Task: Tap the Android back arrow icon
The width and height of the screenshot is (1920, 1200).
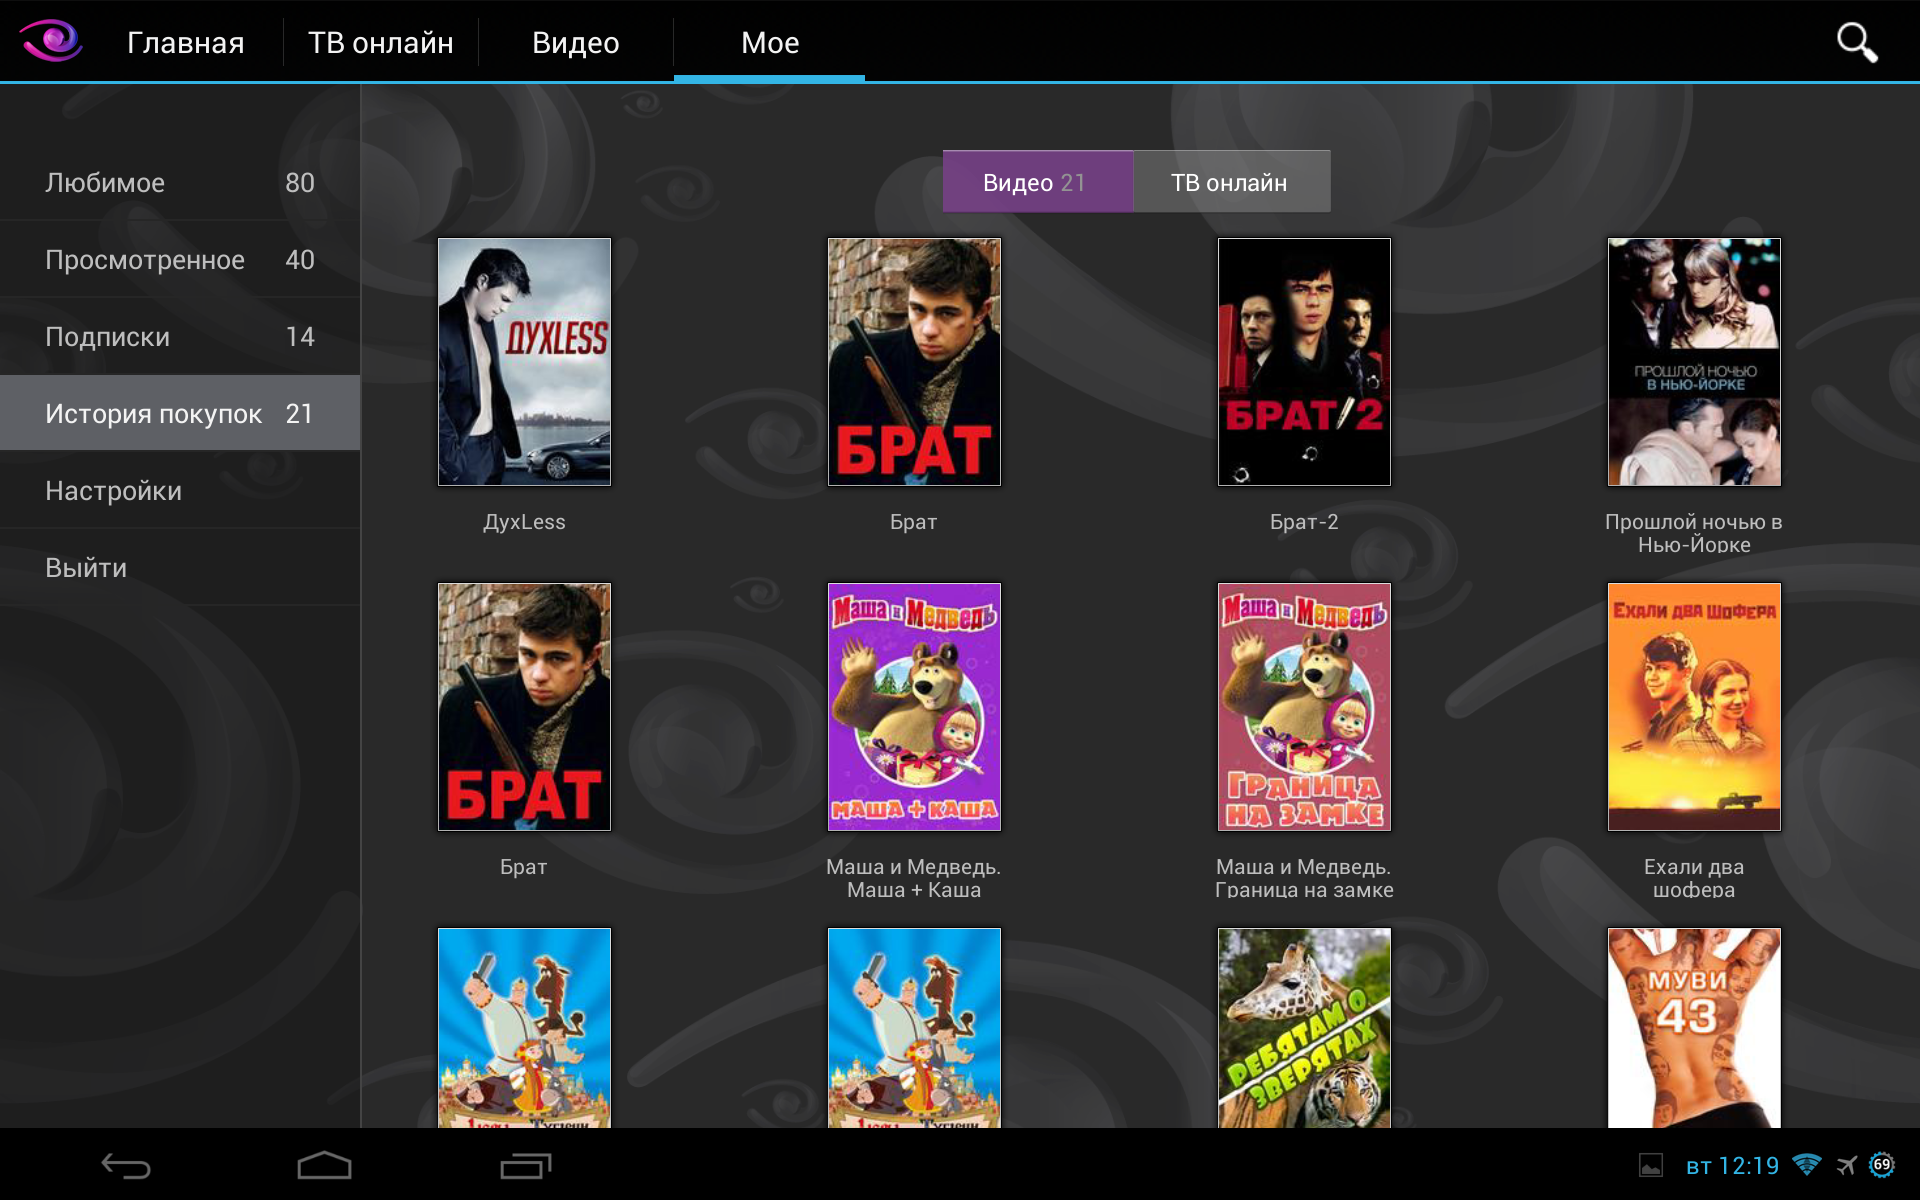Action: tap(126, 1165)
